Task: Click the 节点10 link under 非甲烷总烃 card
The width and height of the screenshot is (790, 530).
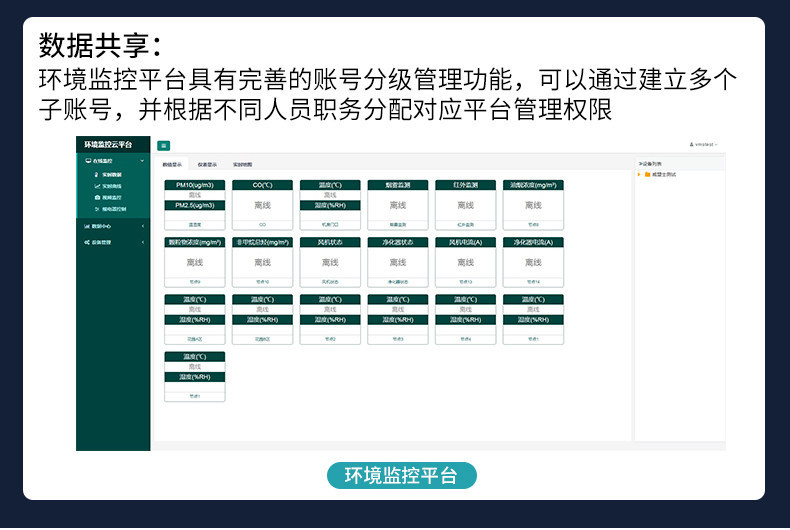Action: pyautogui.click(x=262, y=282)
